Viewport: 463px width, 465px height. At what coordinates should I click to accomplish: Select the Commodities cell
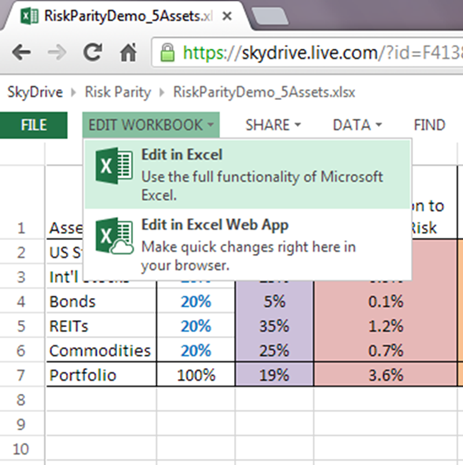point(101,351)
